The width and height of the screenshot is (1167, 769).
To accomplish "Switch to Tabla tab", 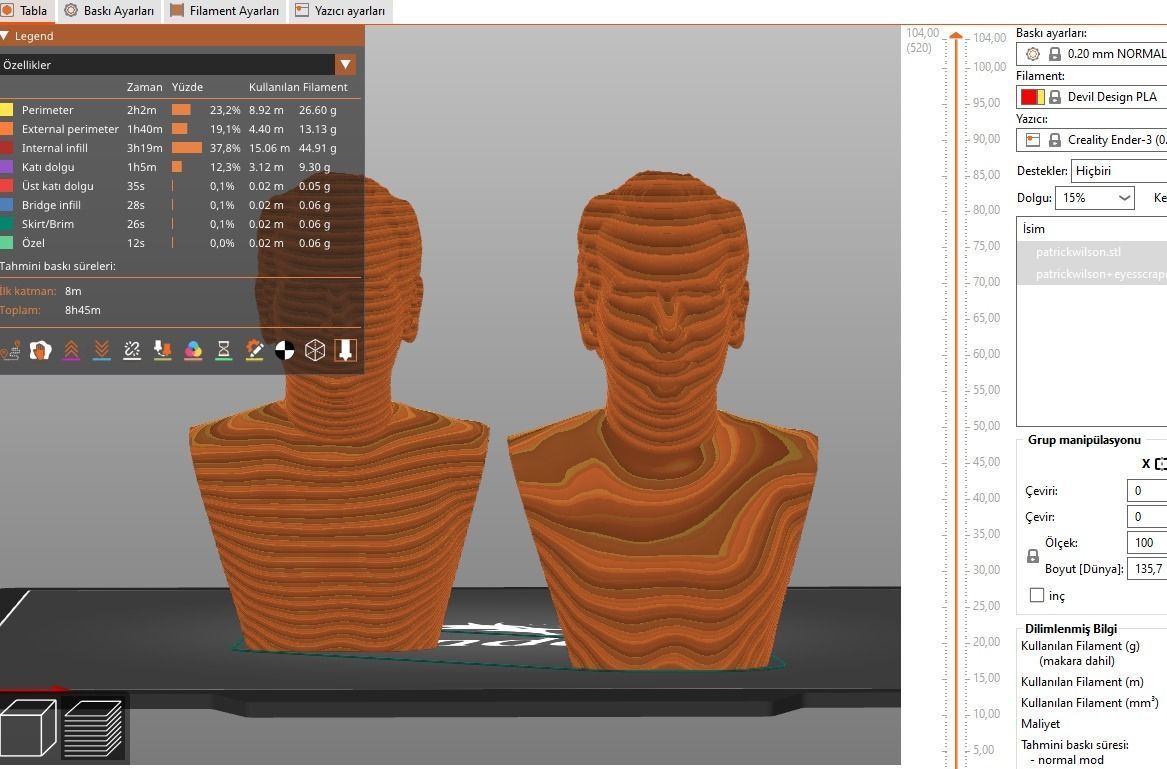I will tap(25, 10).
